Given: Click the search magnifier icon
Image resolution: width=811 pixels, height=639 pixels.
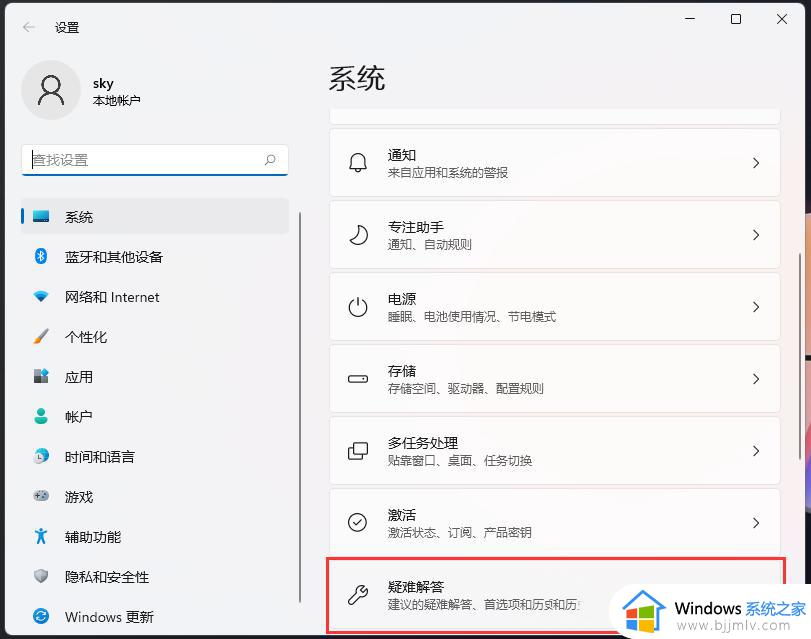Looking at the screenshot, I should click(270, 160).
